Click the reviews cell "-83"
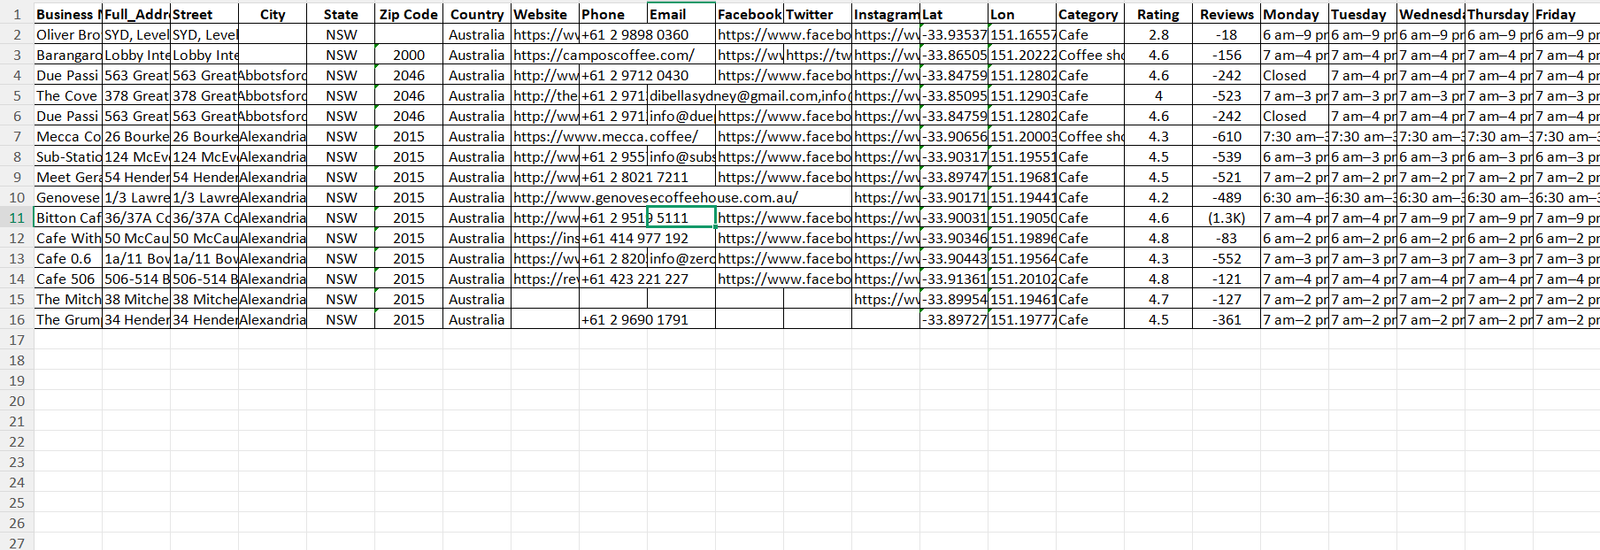 tap(1226, 238)
